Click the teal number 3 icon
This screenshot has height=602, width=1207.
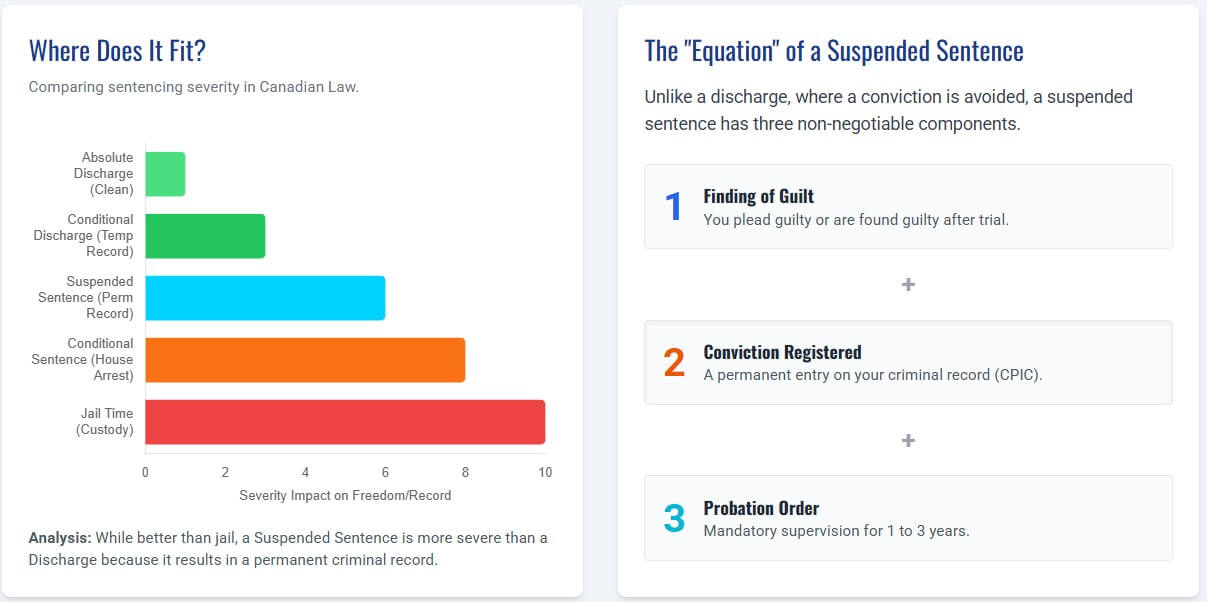click(x=674, y=518)
